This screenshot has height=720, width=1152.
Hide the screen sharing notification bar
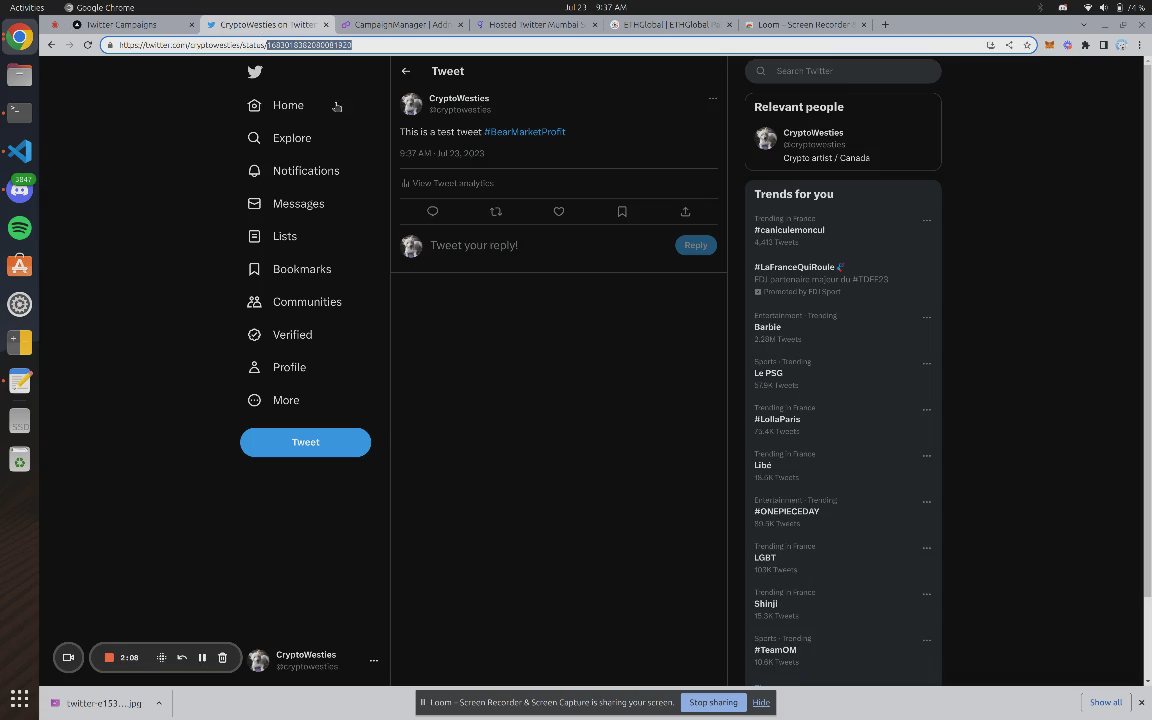(x=761, y=702)
